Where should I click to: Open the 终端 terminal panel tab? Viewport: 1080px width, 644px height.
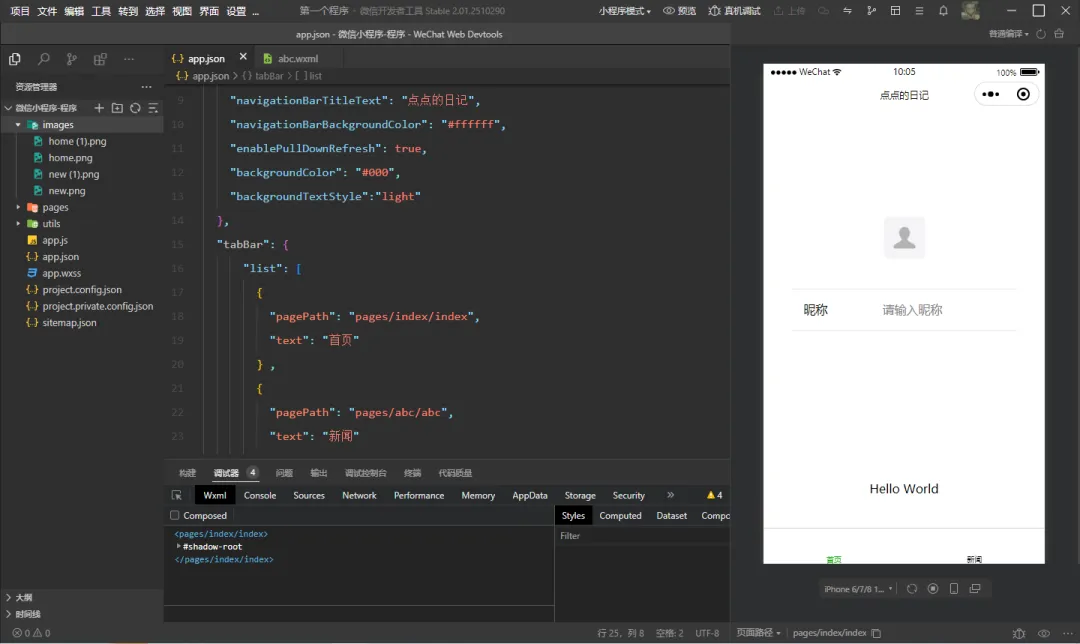click(x=412, y=473)
